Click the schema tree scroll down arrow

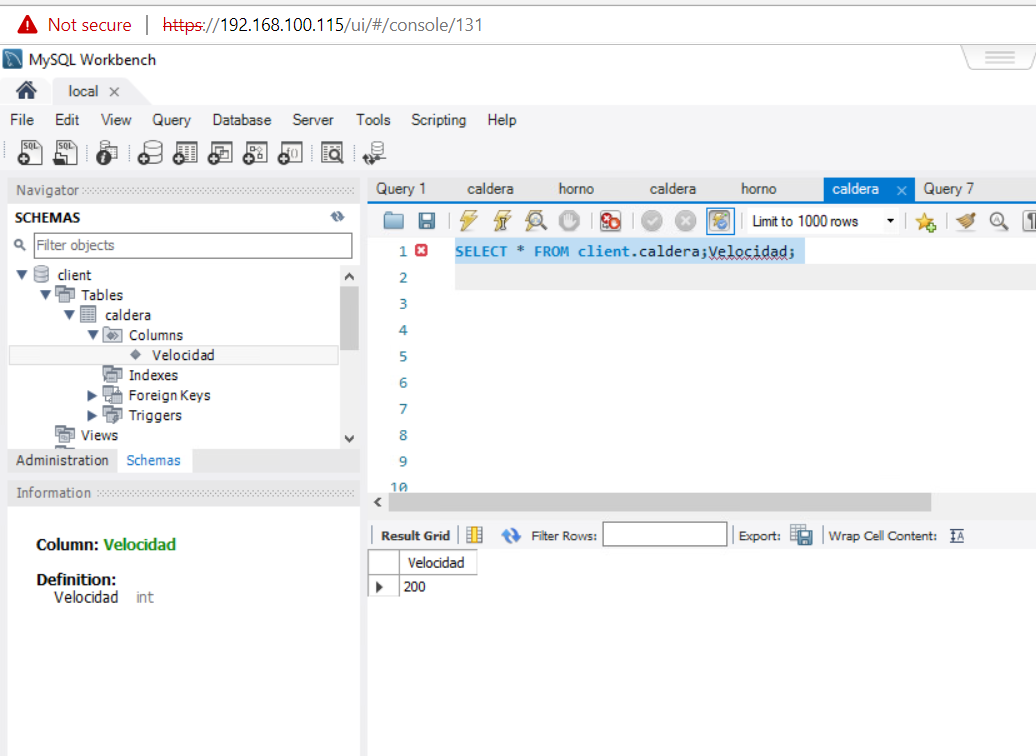(x=350, y=438)
